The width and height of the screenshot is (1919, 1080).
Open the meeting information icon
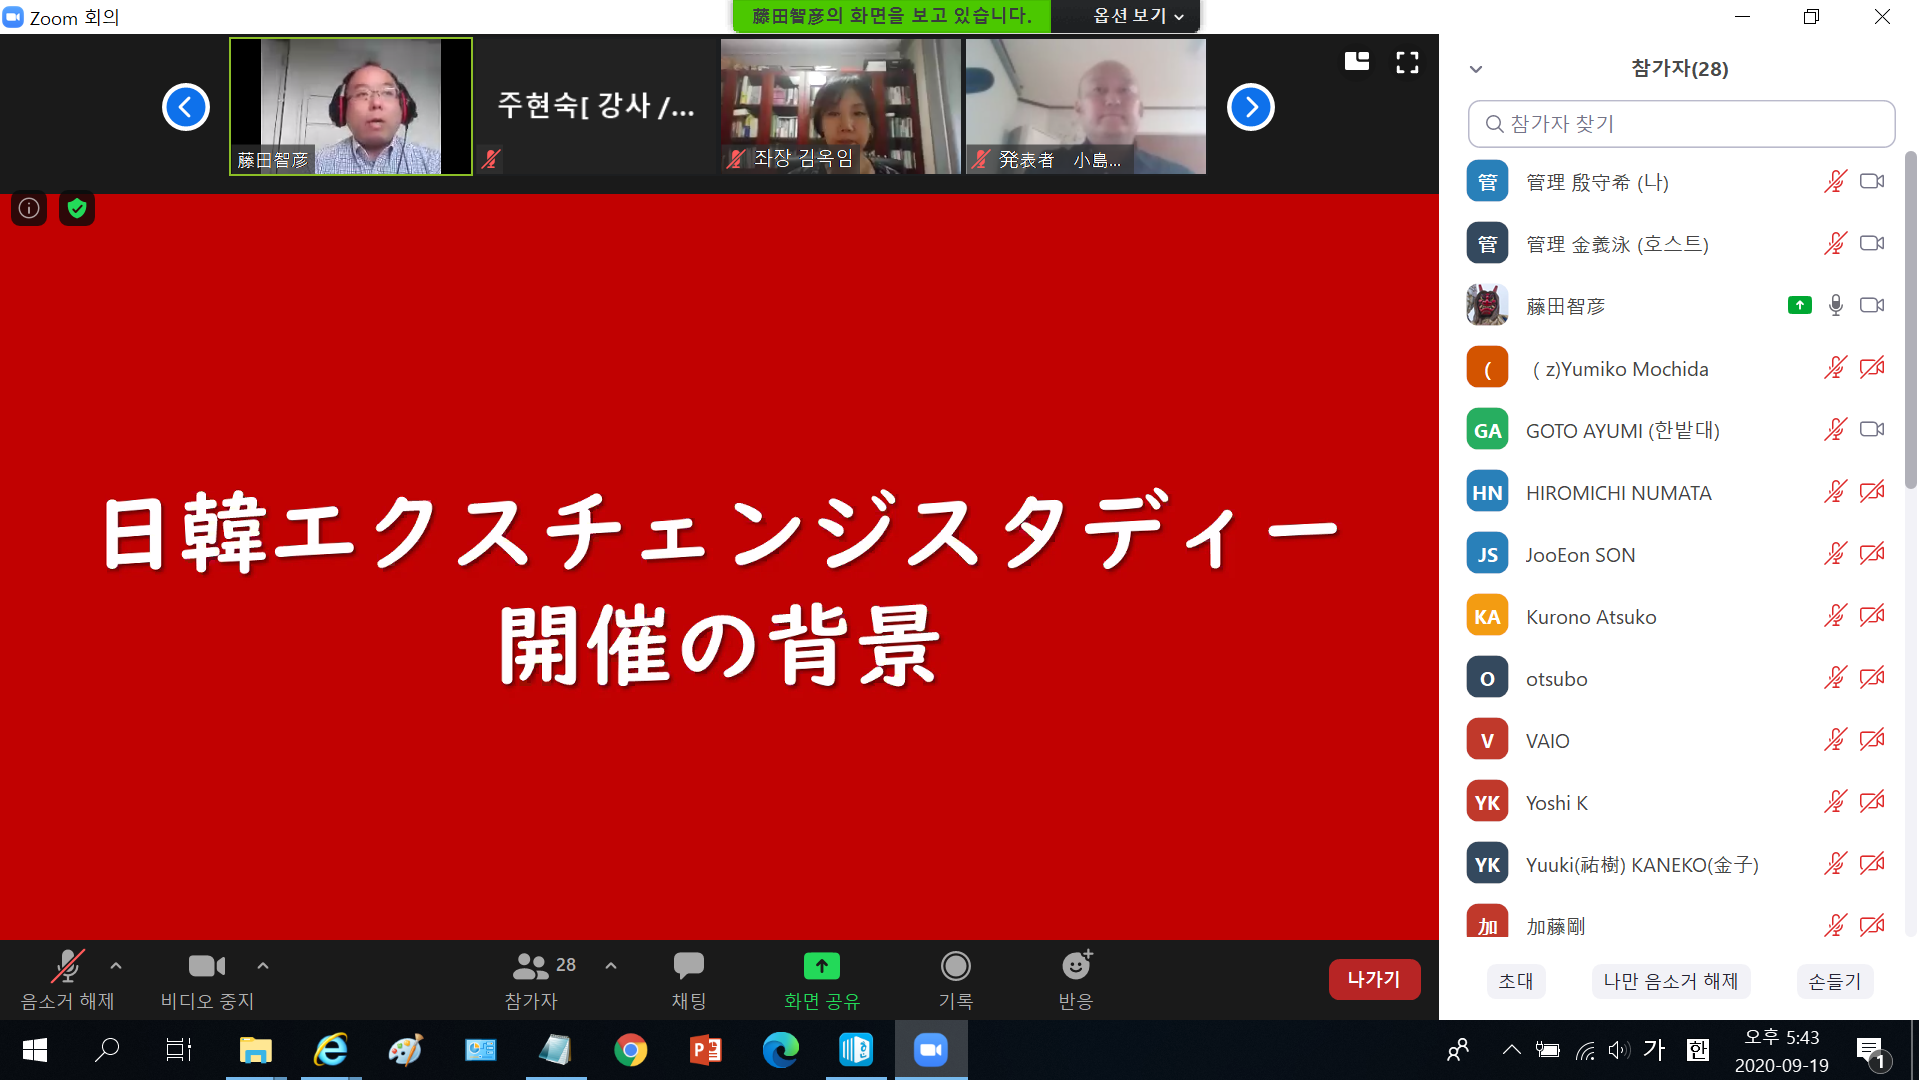click(x=29, y=208)
